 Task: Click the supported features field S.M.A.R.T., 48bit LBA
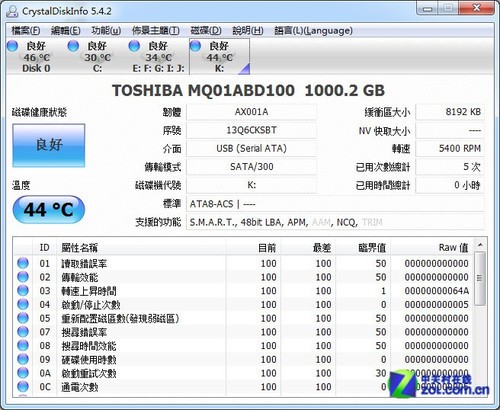click(x=335, y=222)
